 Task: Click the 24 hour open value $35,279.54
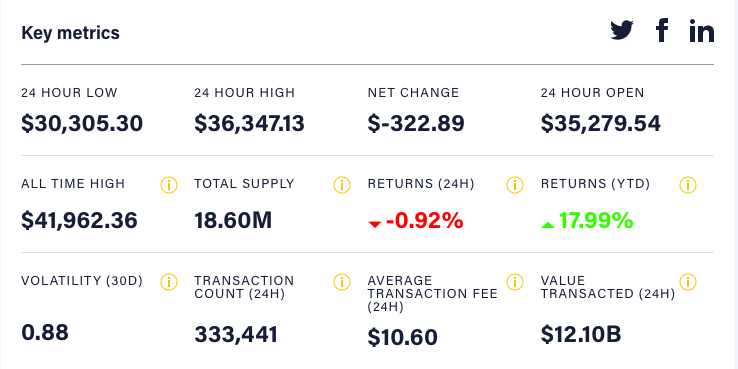[x=601, y=124]
